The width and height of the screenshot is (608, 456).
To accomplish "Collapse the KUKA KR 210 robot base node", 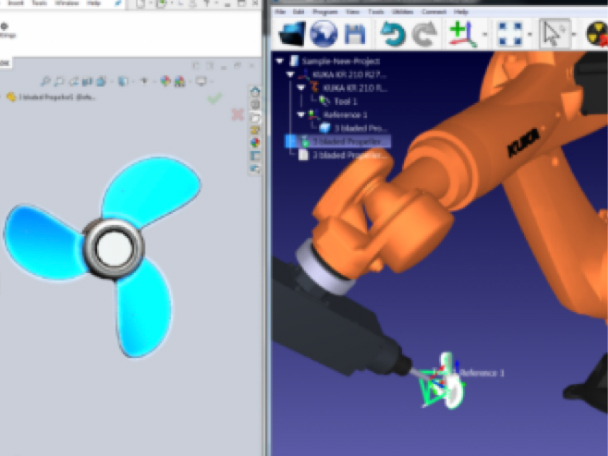I will (x=290, y=74).
